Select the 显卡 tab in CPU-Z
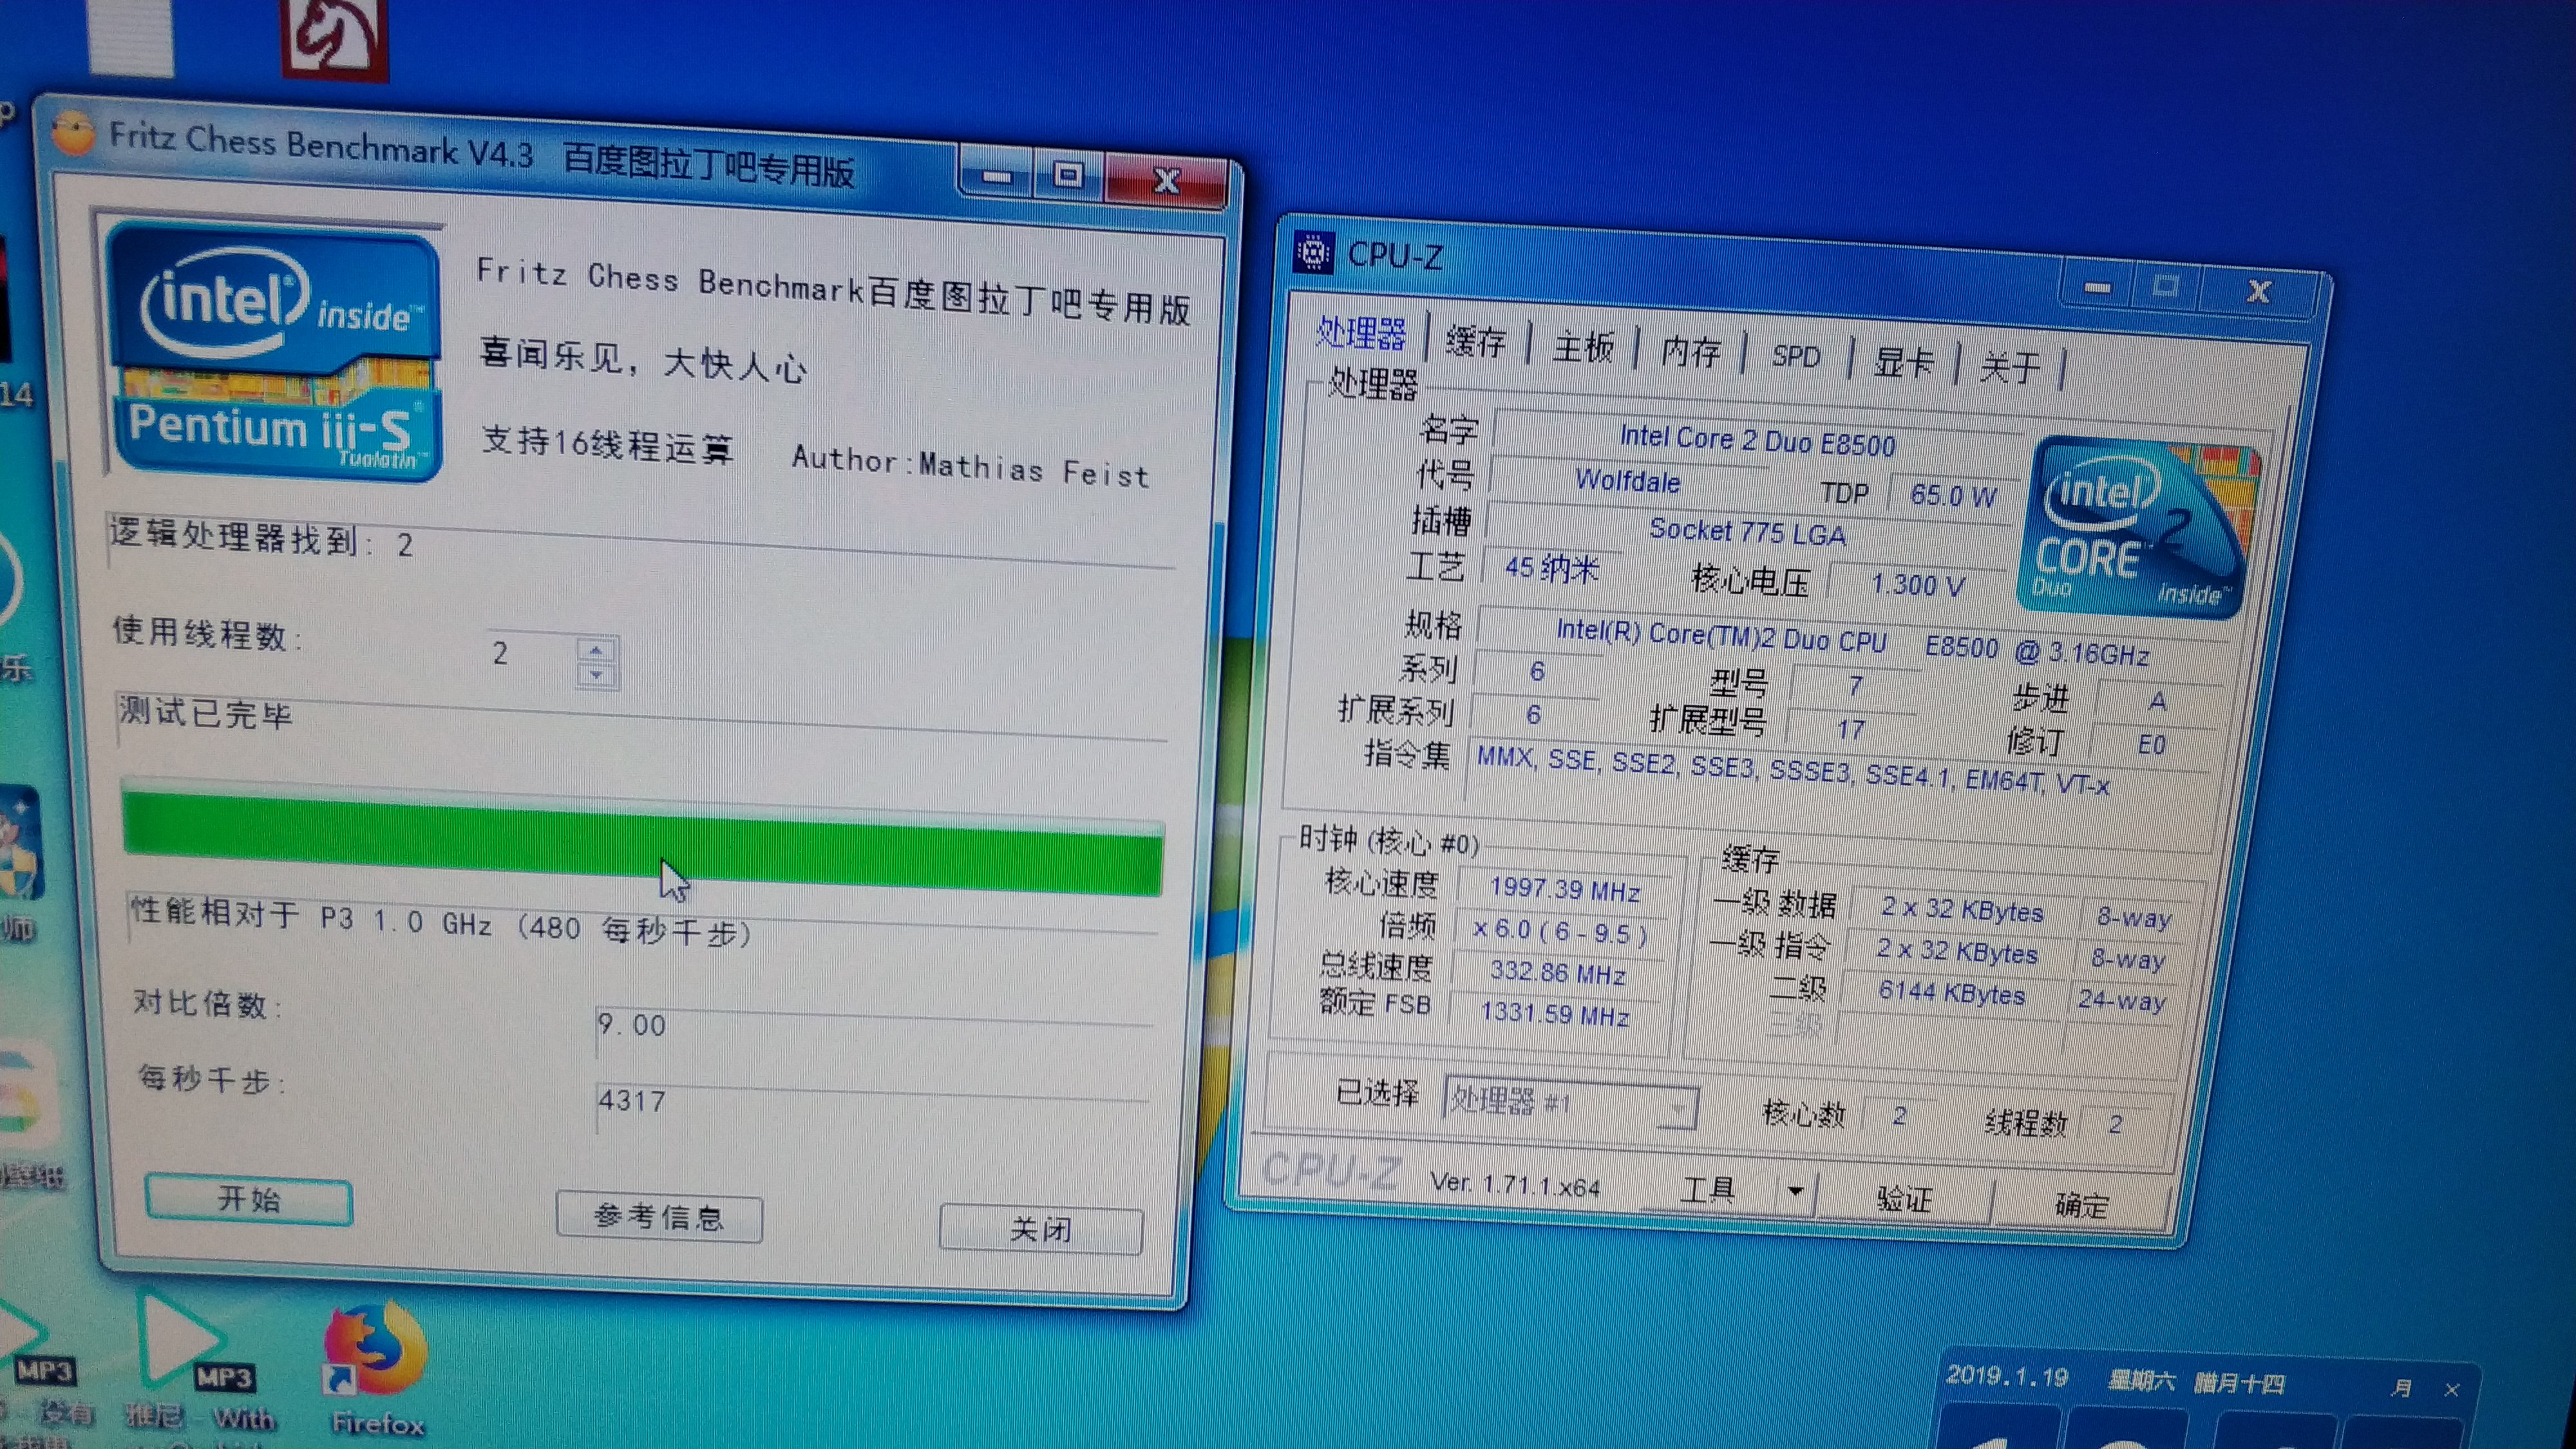This screenshot has height=1449, width=2576. 1904,362
